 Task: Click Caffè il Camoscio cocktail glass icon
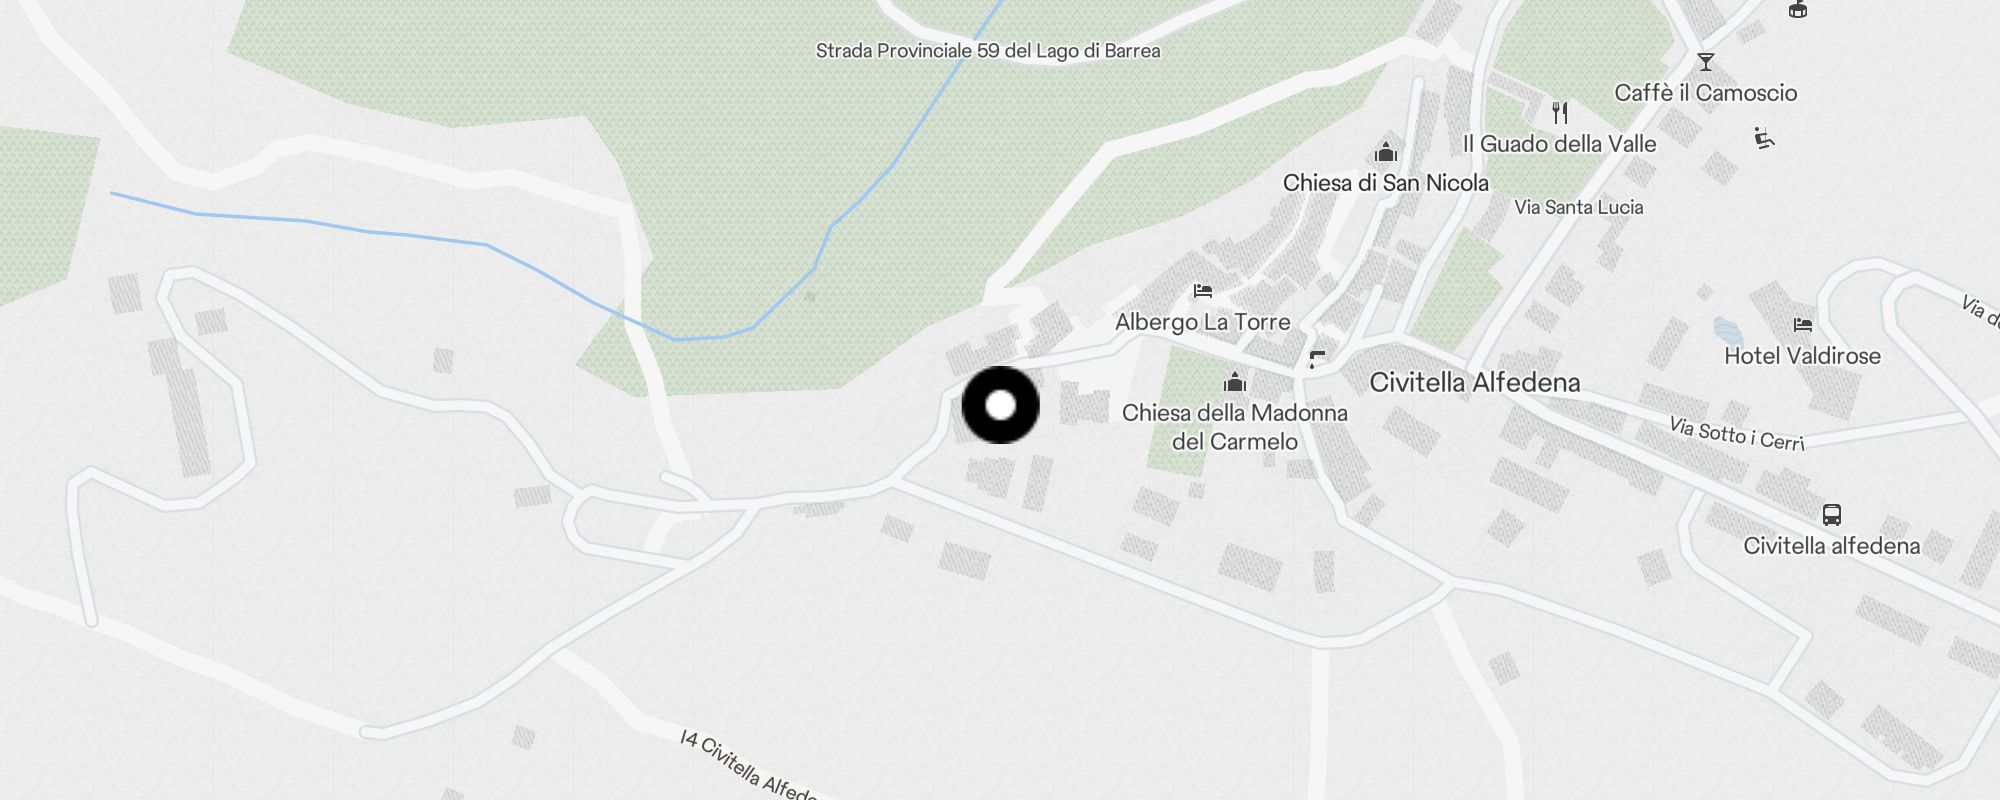click(1706, 62)
